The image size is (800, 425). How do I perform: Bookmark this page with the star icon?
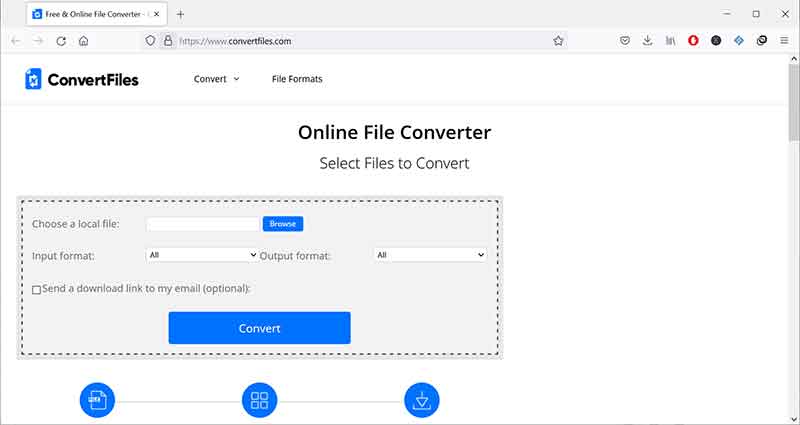click(x=558, y=41)
